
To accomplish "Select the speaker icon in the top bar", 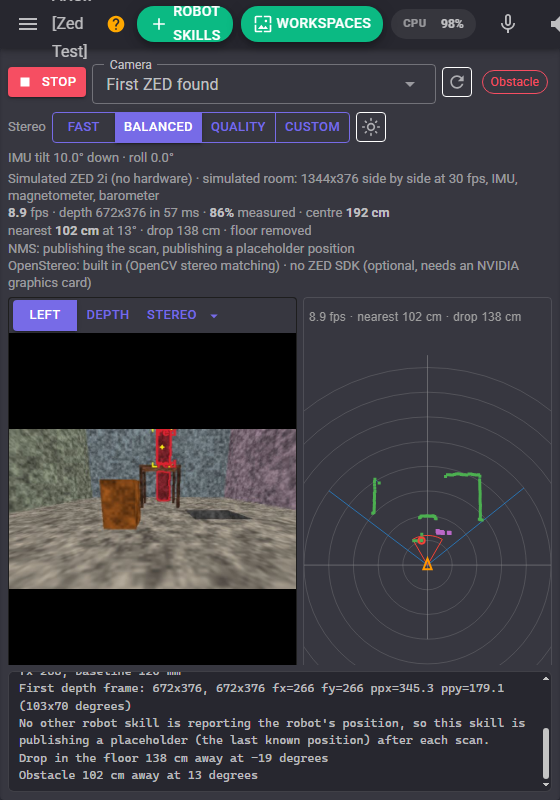I will pos(555,24).
